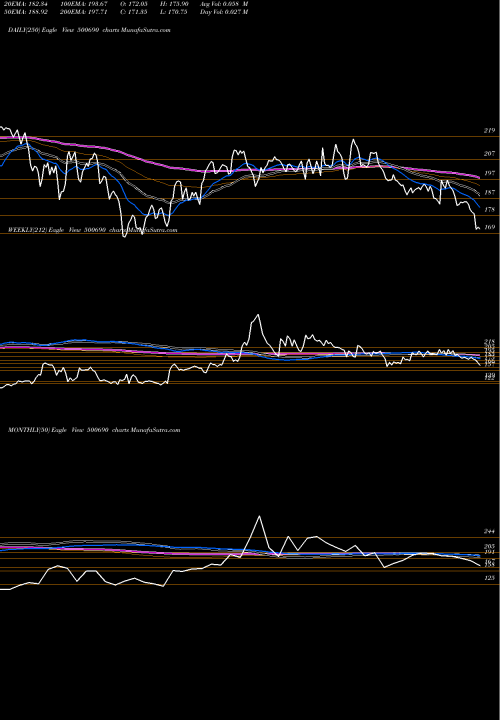Click the WEEKLY(212) Eagle View chart title
Image resolution: width=500 pixels, height=720 pixels.
92,230
